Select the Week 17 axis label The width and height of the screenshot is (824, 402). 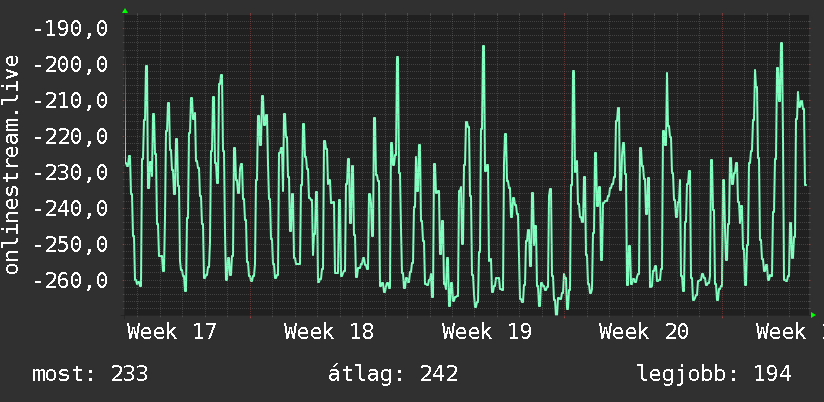172,332
